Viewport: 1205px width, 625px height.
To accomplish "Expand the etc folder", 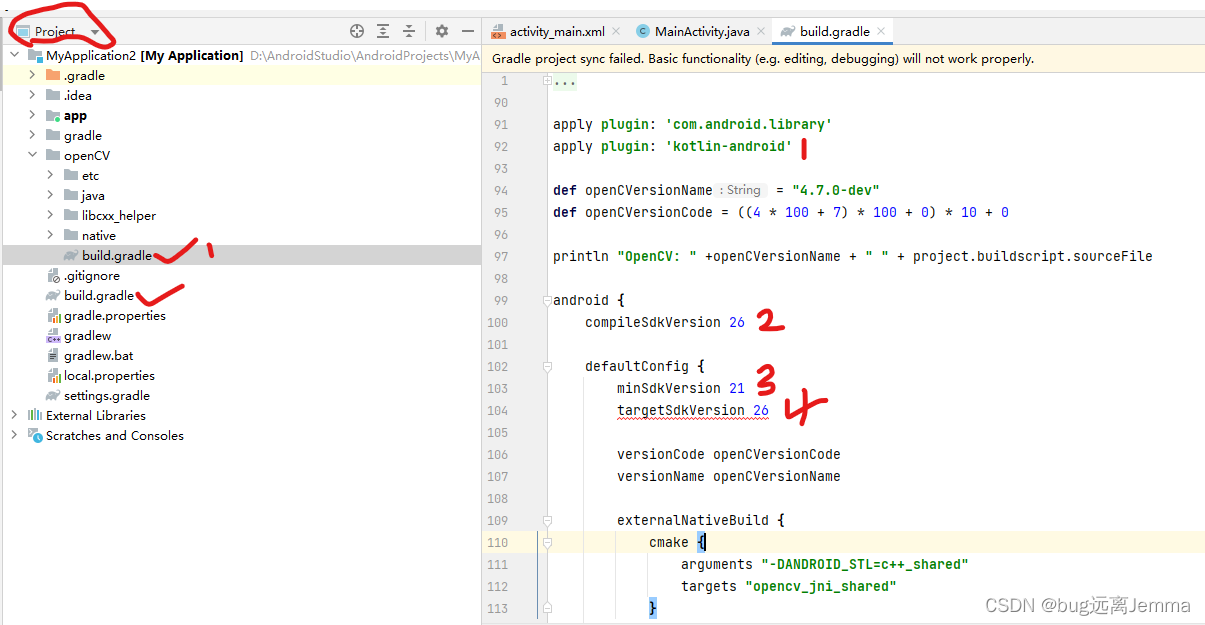I will coord(50,176).
